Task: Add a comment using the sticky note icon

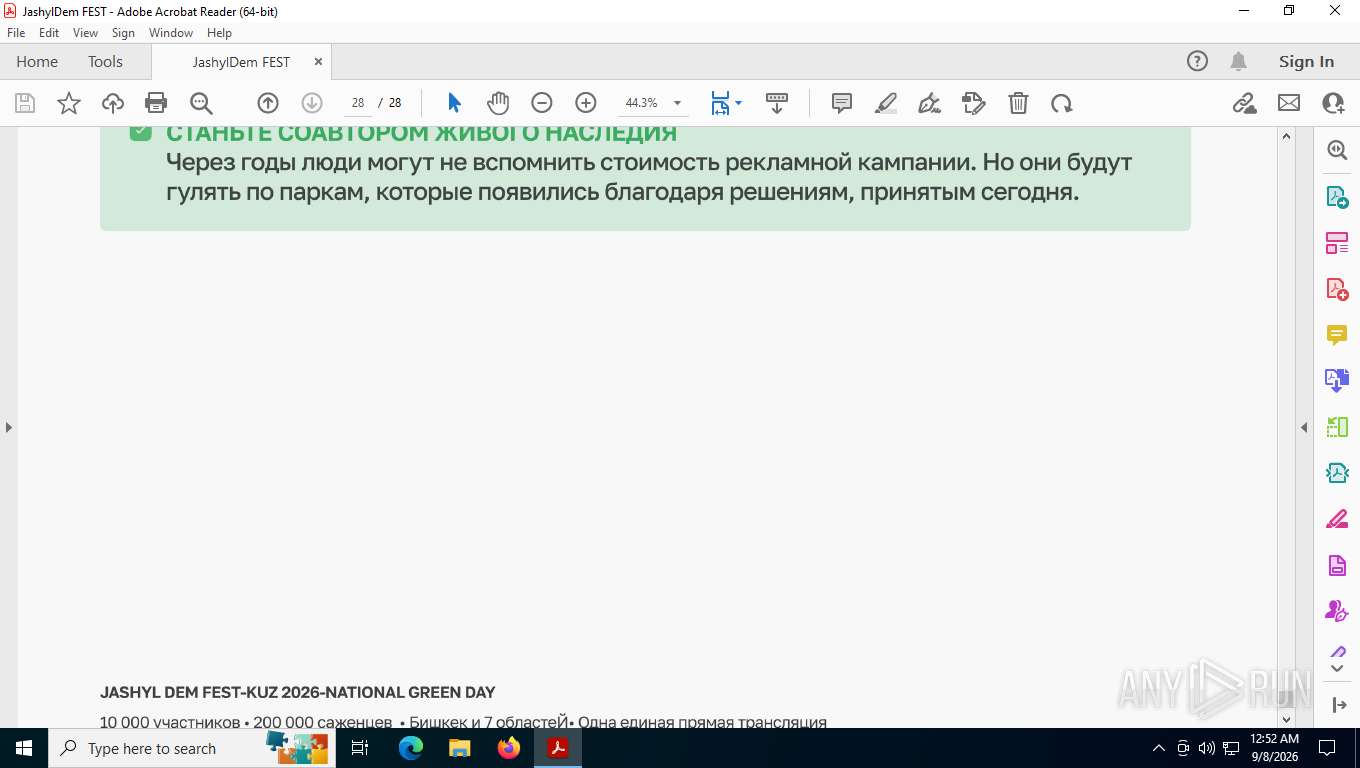Action: pyautogui.click(x=842, y=103)
